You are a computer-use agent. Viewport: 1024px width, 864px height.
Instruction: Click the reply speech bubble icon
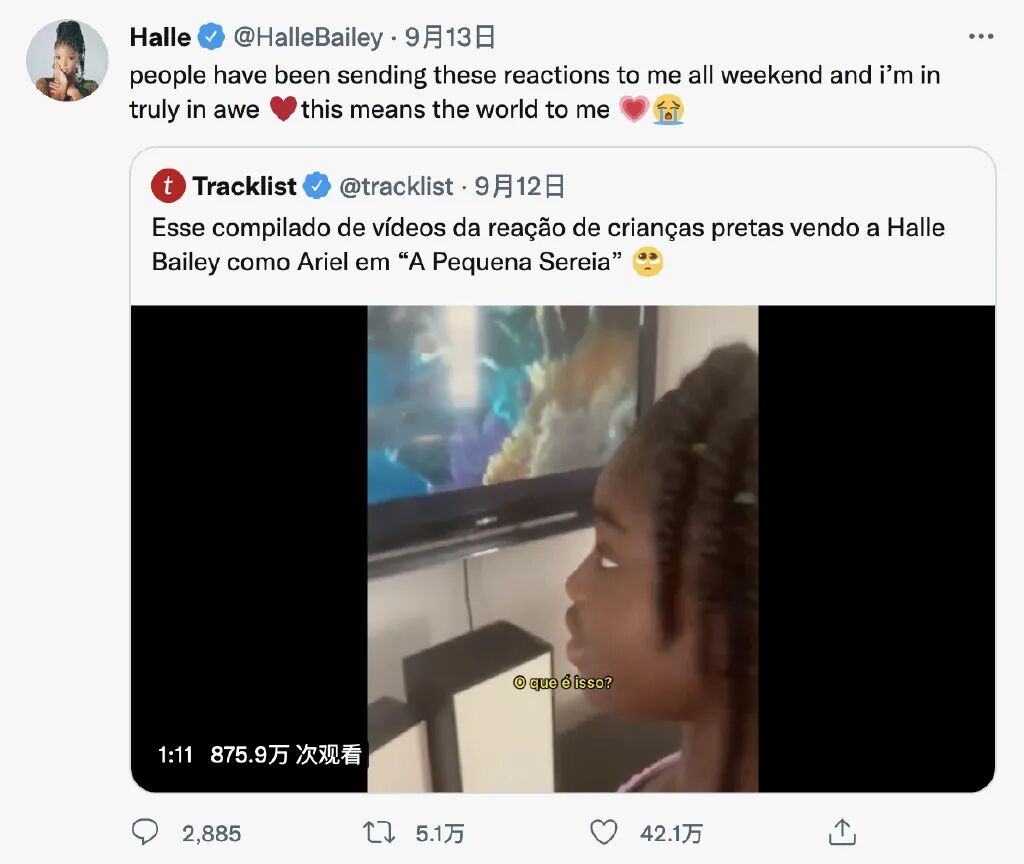[145, 833]
